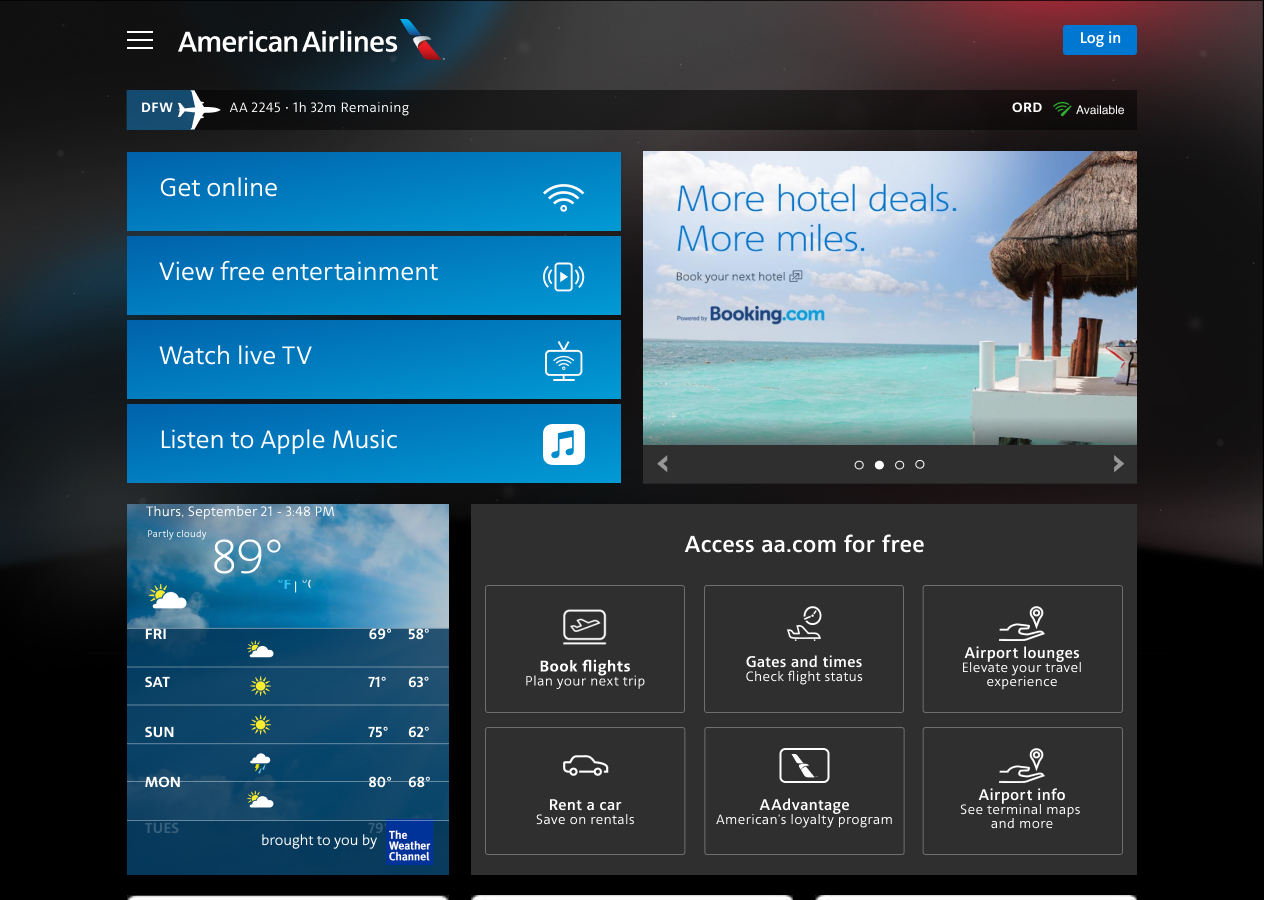Click the AAdvantage card icon
The image size is (1264, 900).
tap(804, 766)
